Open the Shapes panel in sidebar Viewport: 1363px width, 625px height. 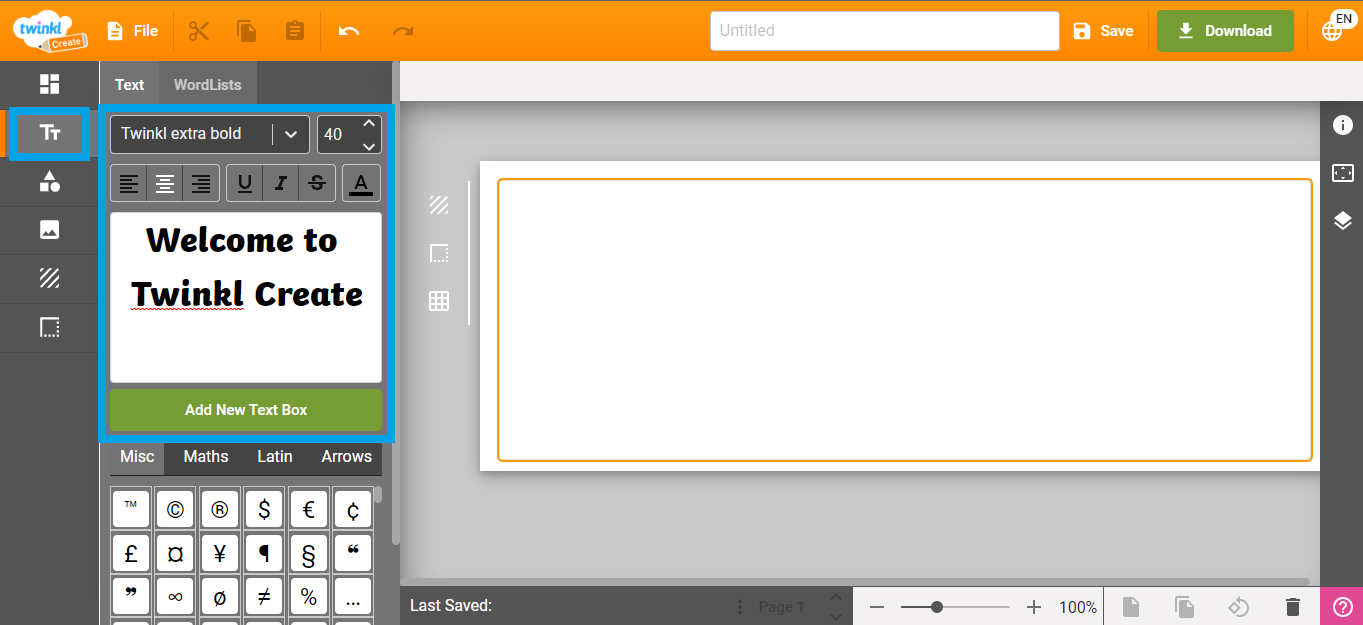[x=49, y=181]
